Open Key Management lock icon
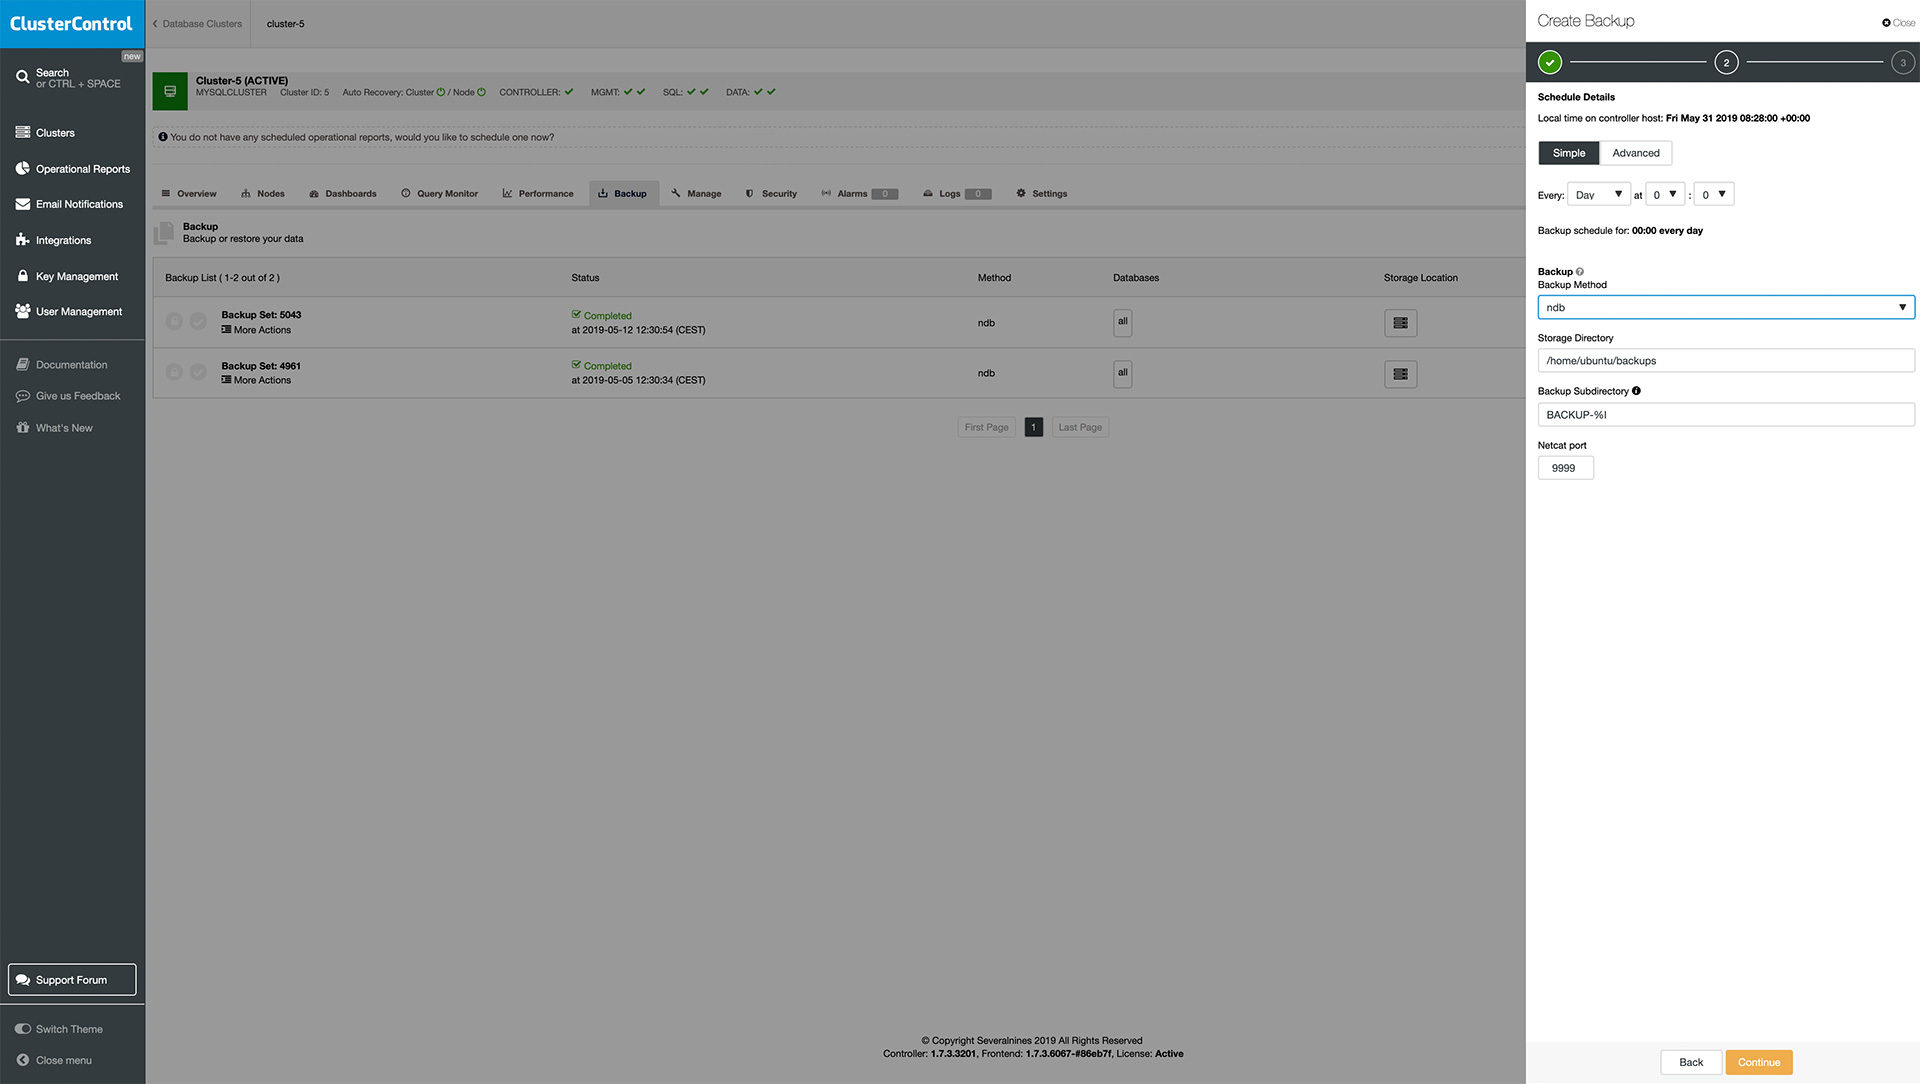Image resolution: width=1920 pixels, height=1084 pixels. pyautogui.click(x=22, y=276)
